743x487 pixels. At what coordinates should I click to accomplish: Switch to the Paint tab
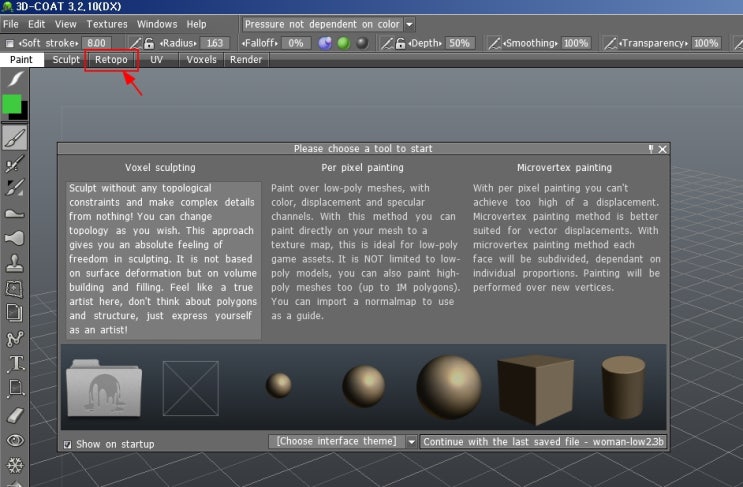coord(21,60)
